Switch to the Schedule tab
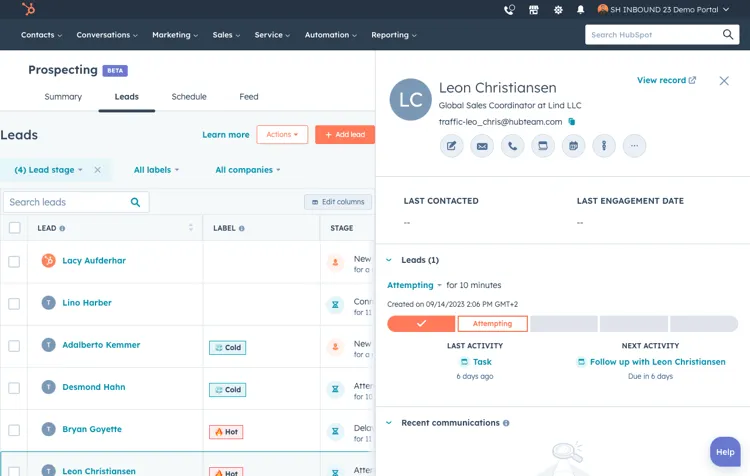Image resolution: width=750 pixels, height=476 pixels. (189, 97)
